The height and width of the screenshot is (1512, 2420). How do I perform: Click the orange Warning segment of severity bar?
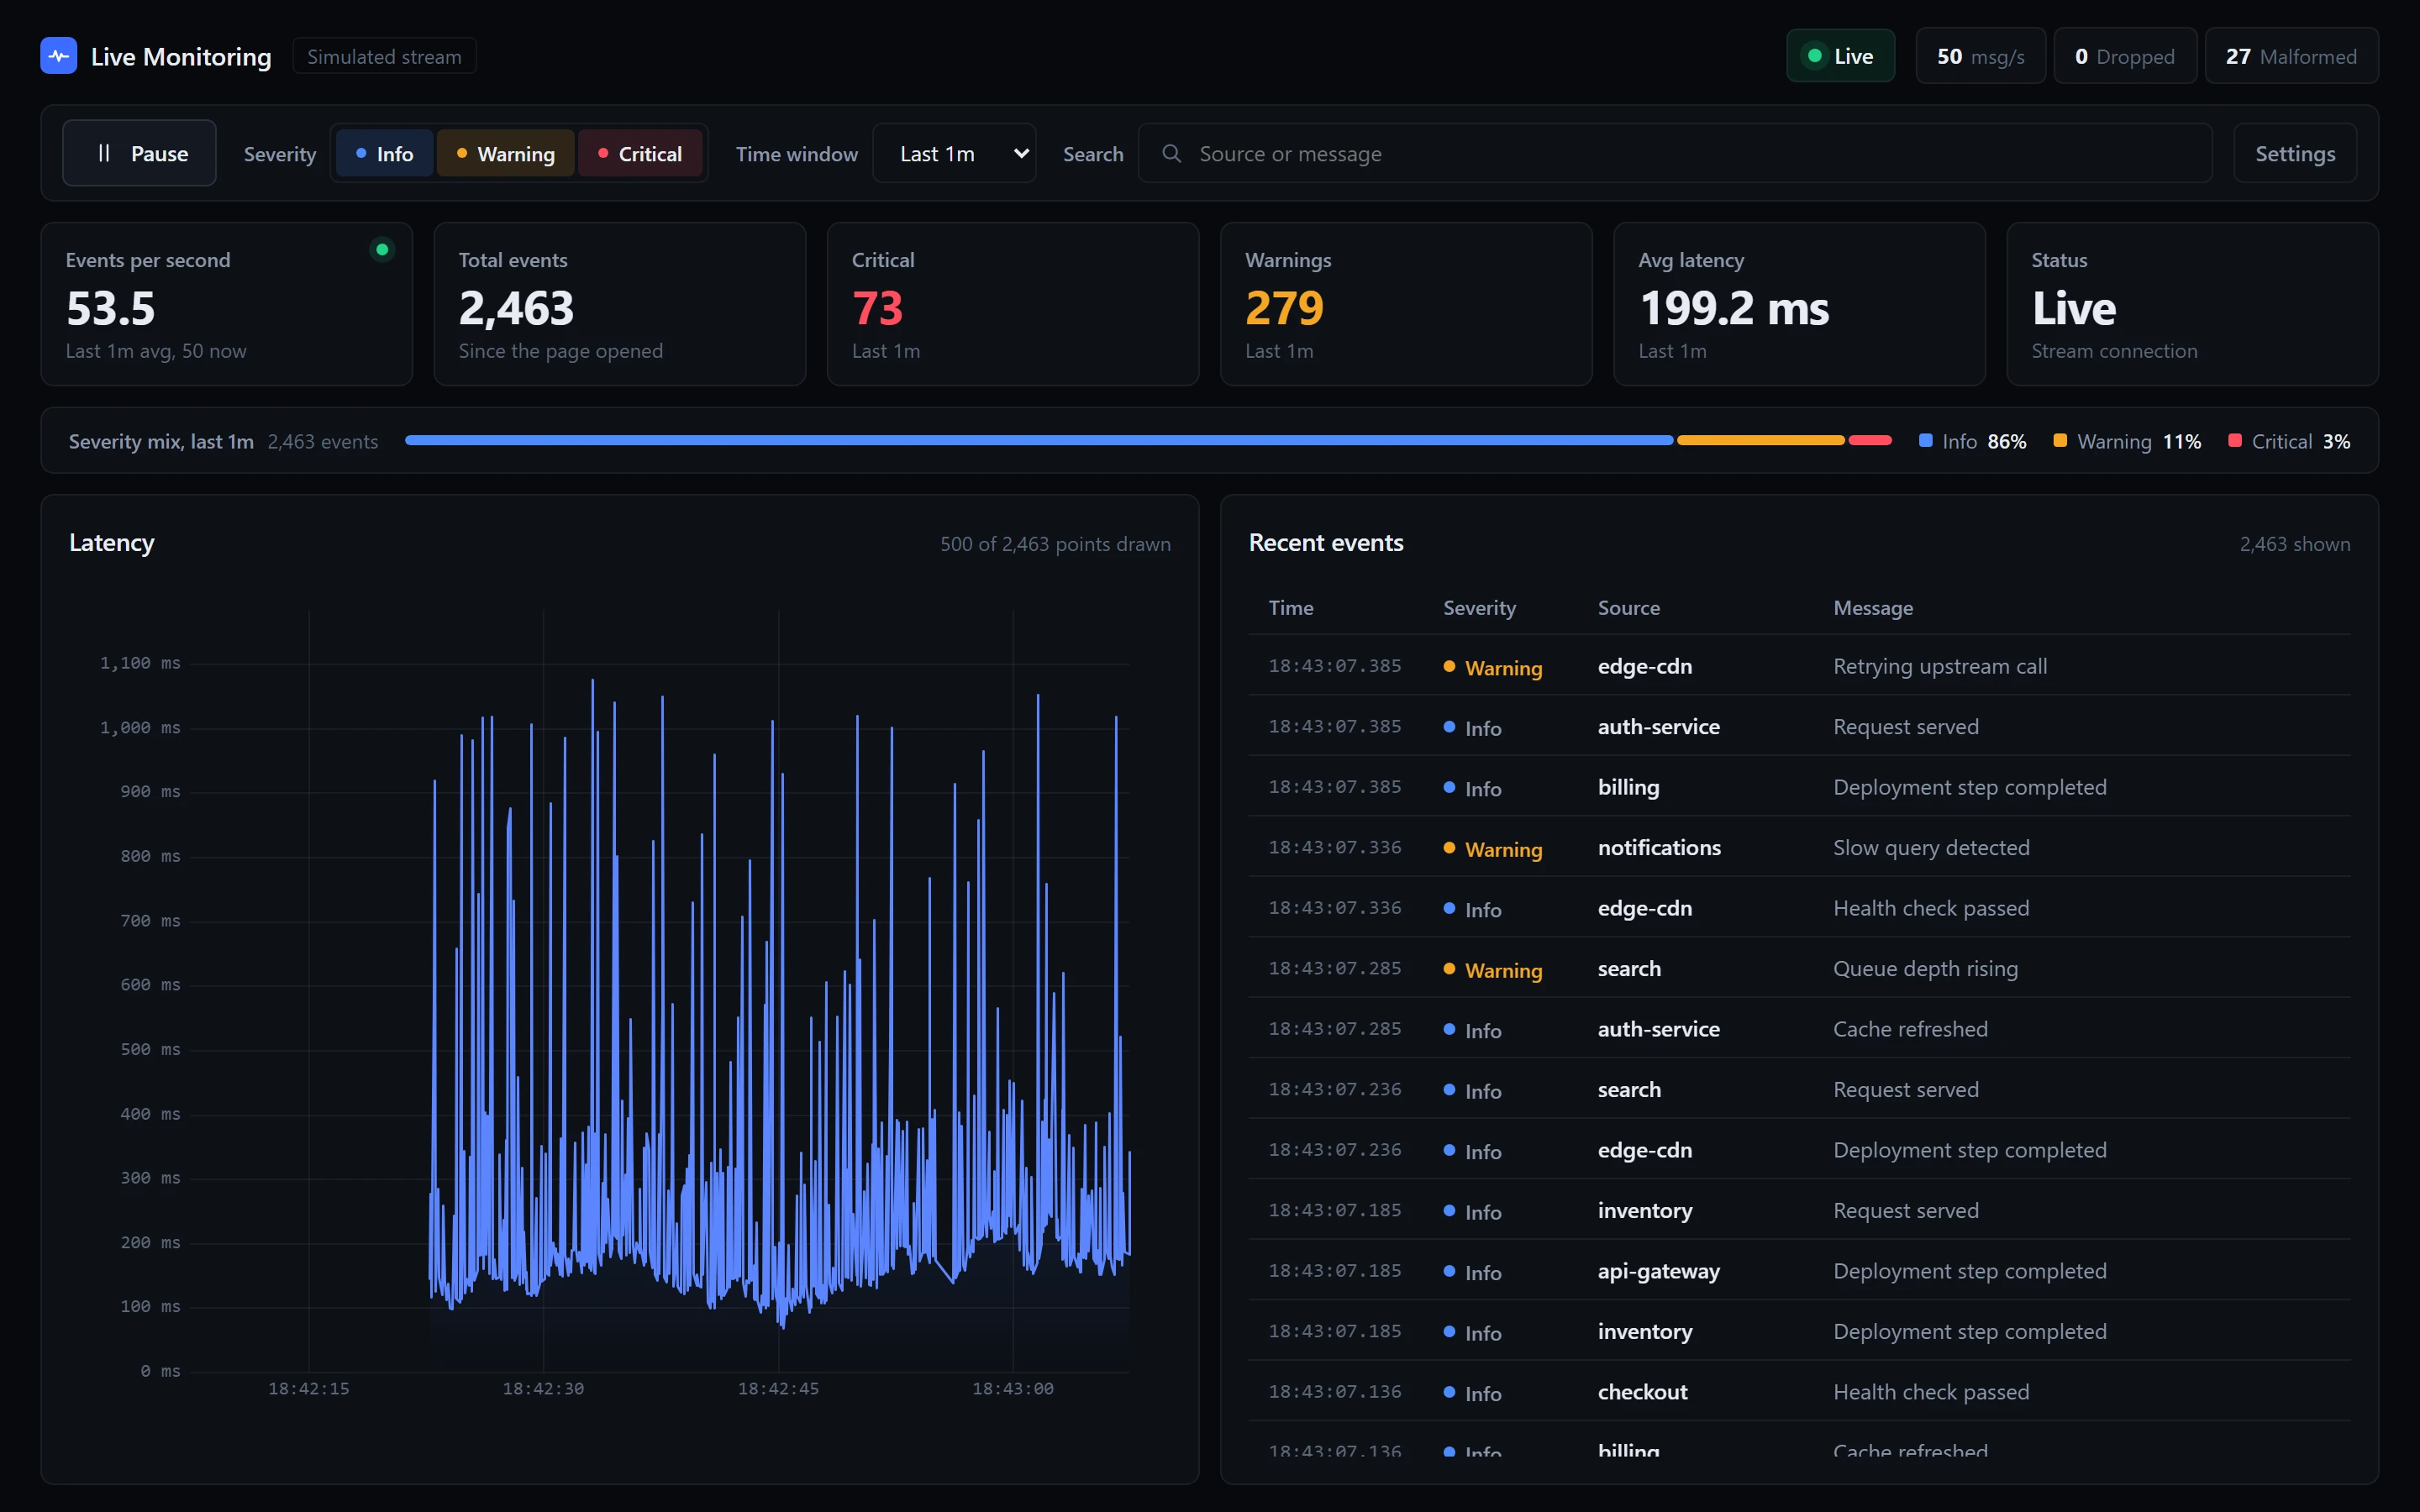[x=1760, y=440]
